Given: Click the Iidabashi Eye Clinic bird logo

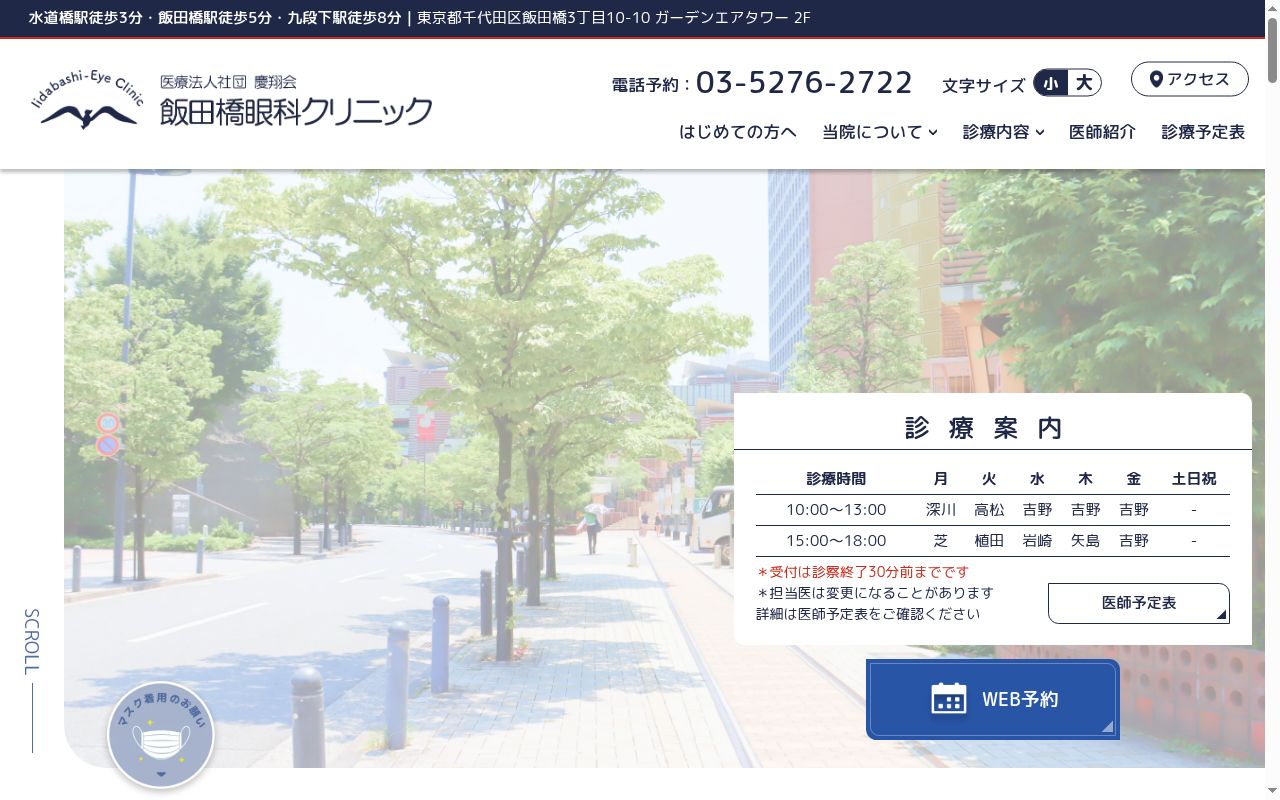Looking at the screenshot, I should [88, 101].
